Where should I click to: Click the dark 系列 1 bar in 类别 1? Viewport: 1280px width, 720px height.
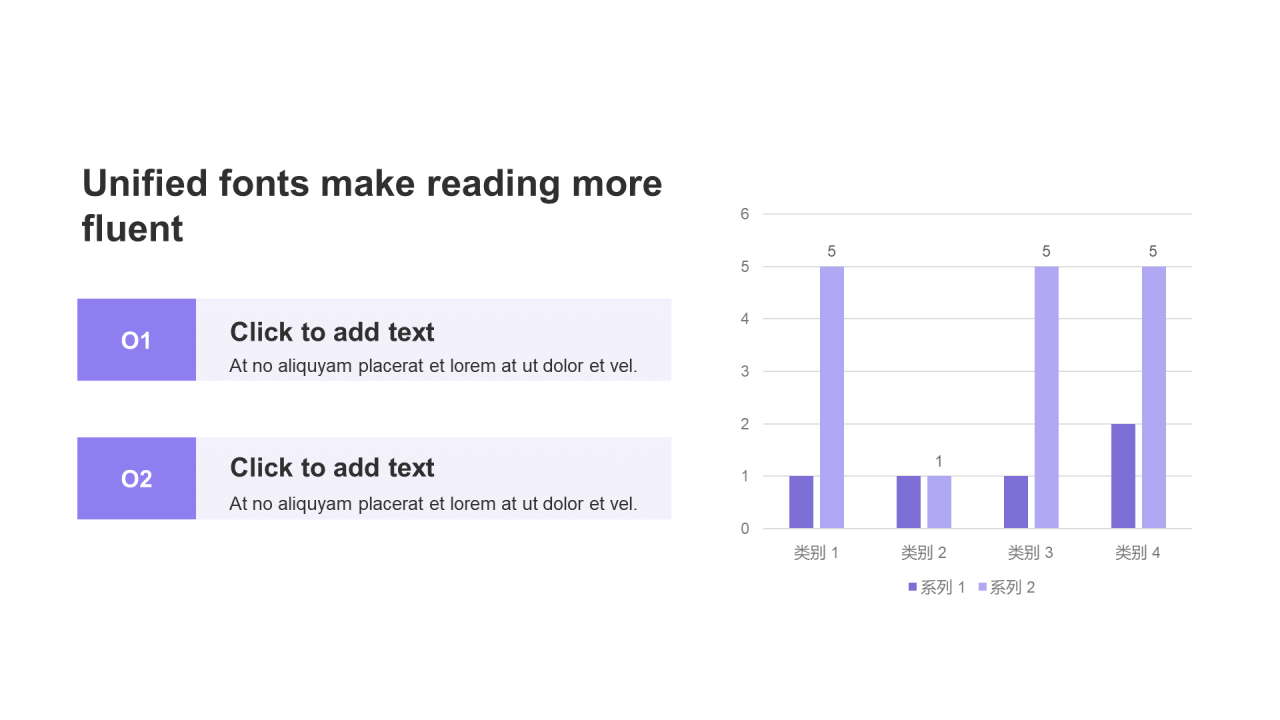pos(801,502)
